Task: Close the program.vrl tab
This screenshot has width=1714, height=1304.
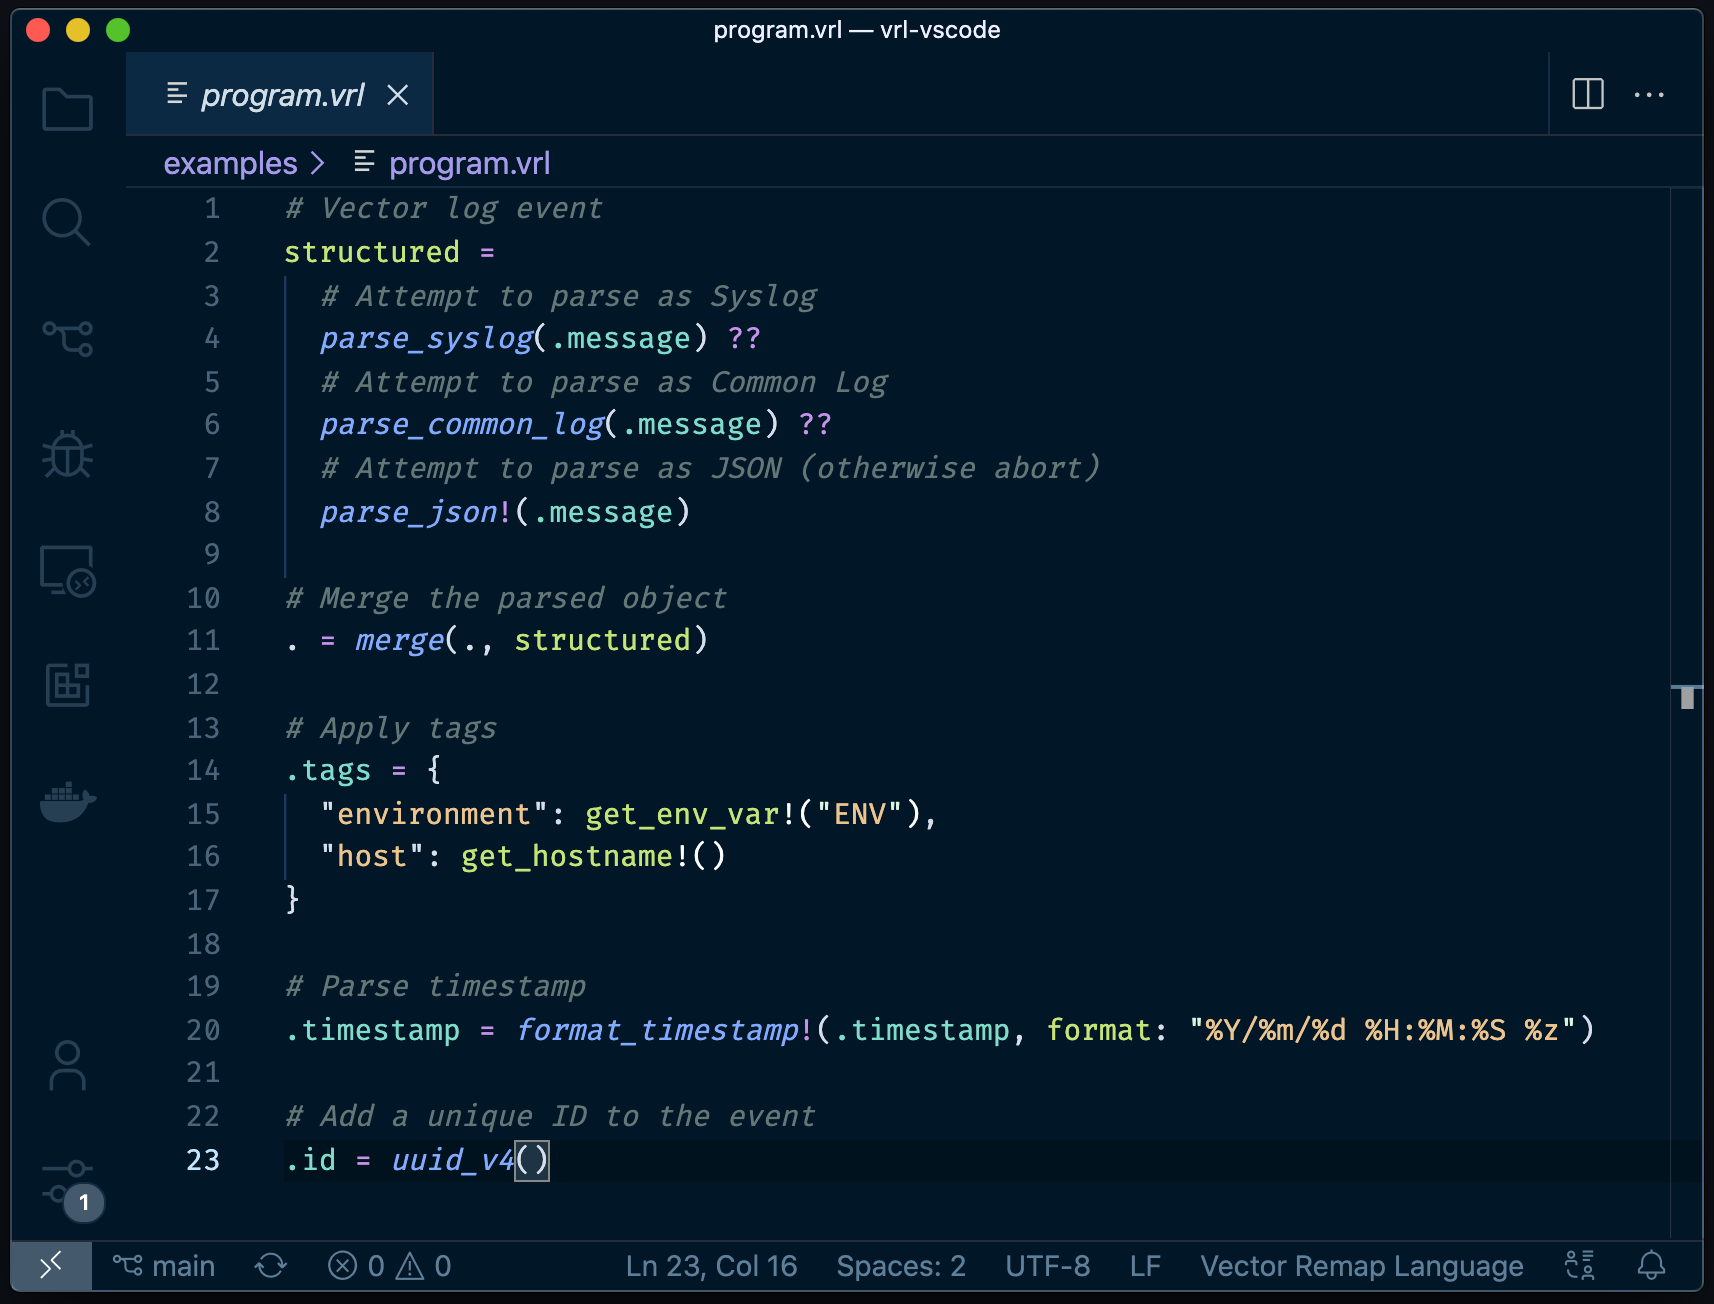Action: 398,95
